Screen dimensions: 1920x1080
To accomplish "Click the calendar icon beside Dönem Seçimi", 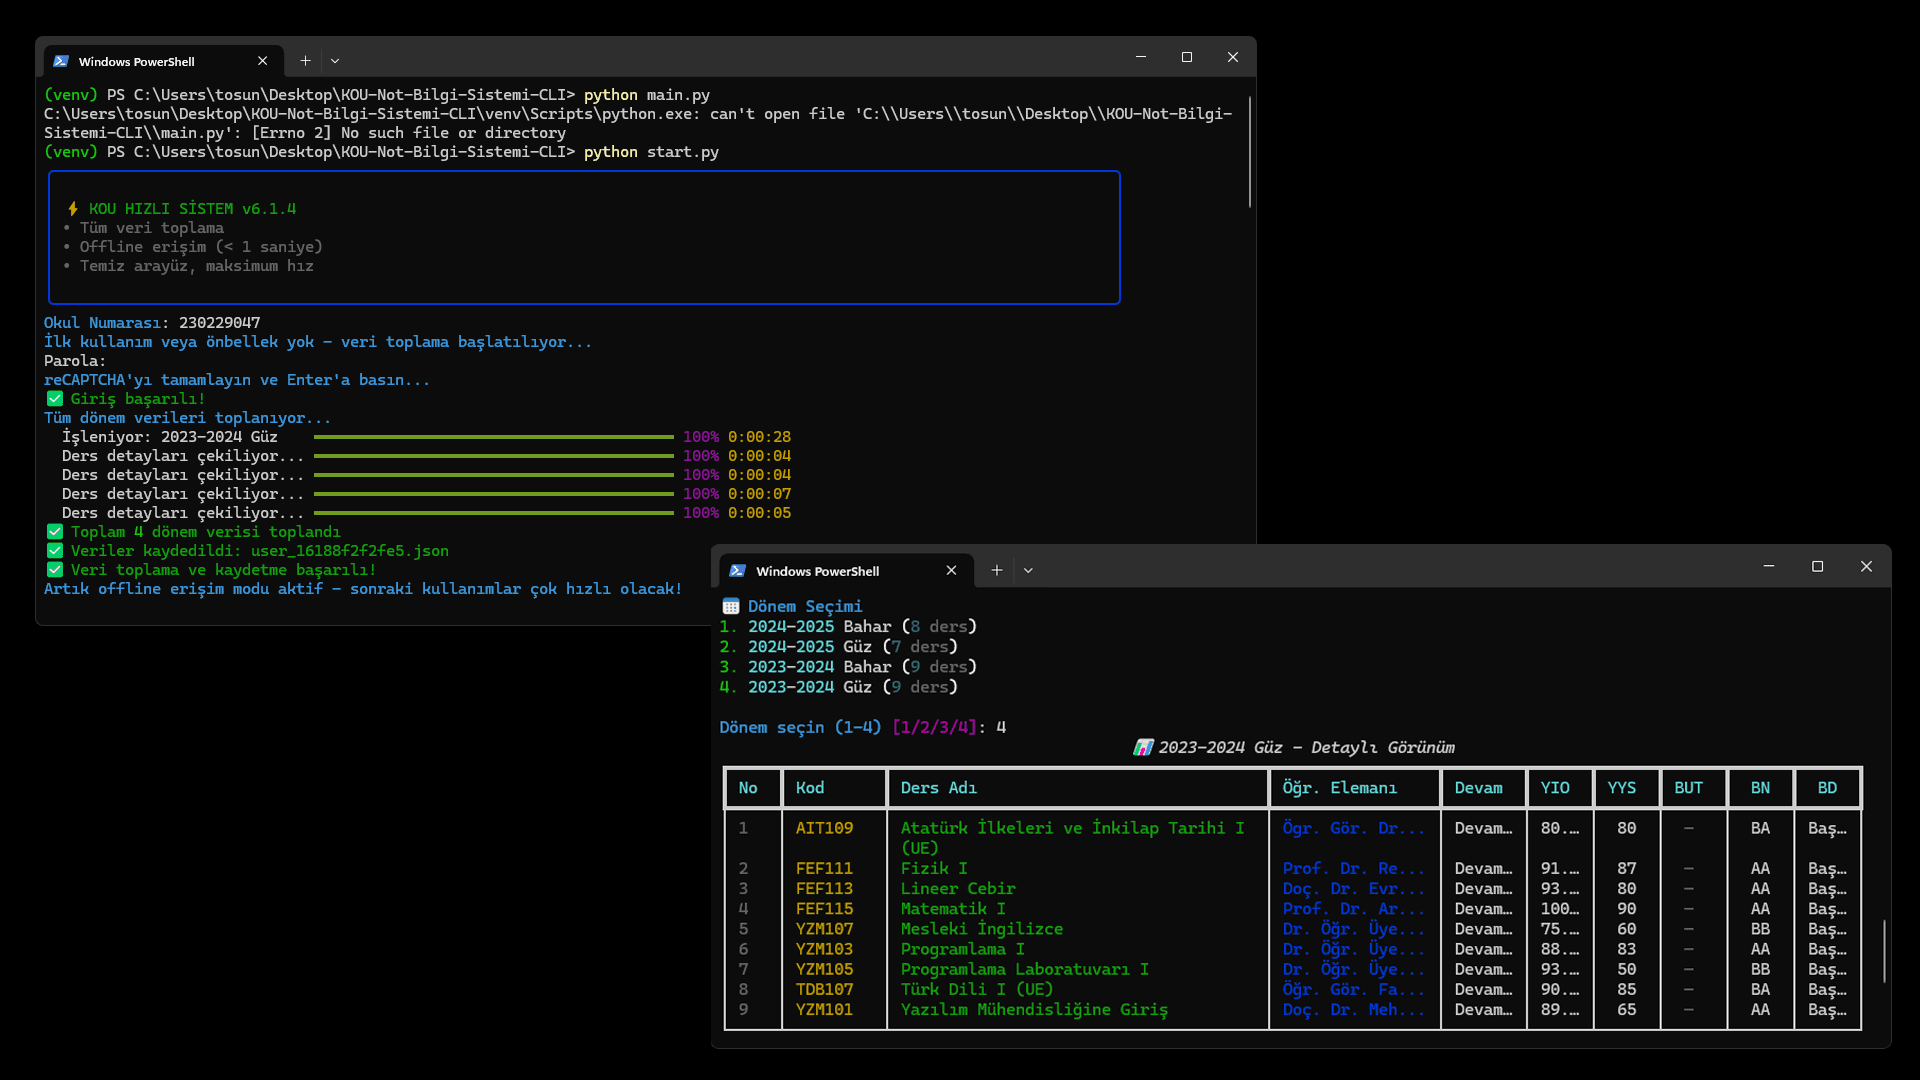I will click(x=731, y=607).
